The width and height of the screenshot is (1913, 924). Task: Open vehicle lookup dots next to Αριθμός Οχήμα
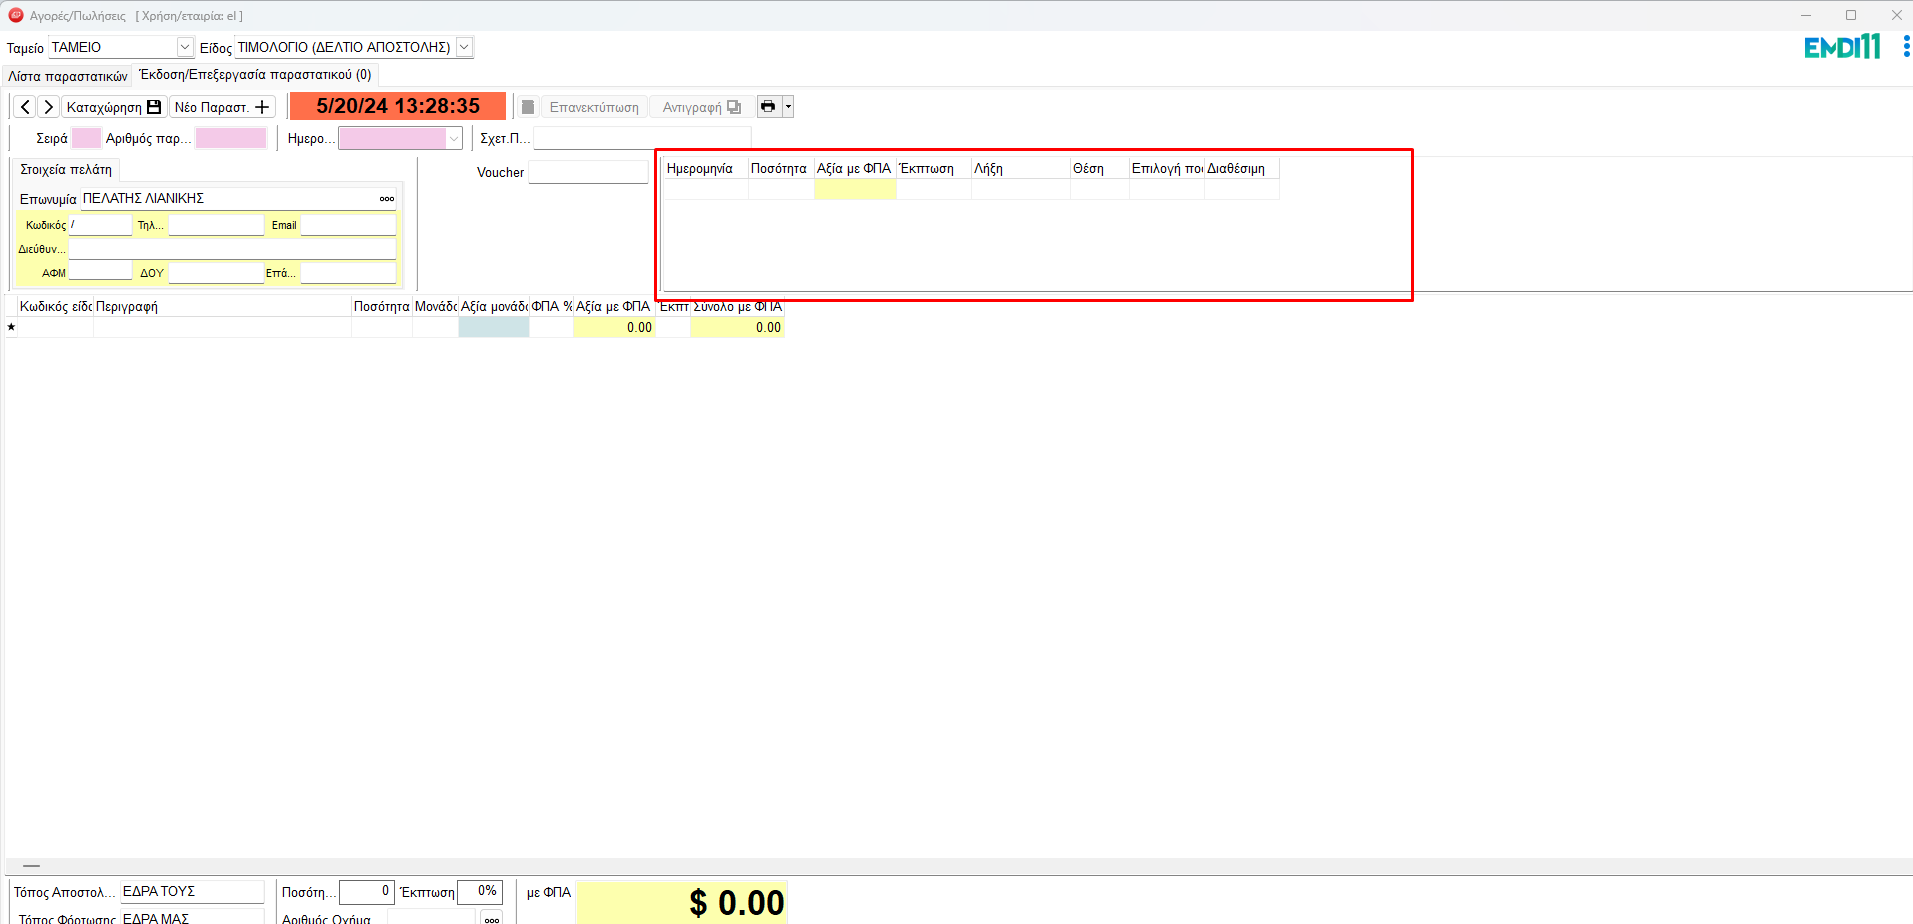(x=491, y=918)
